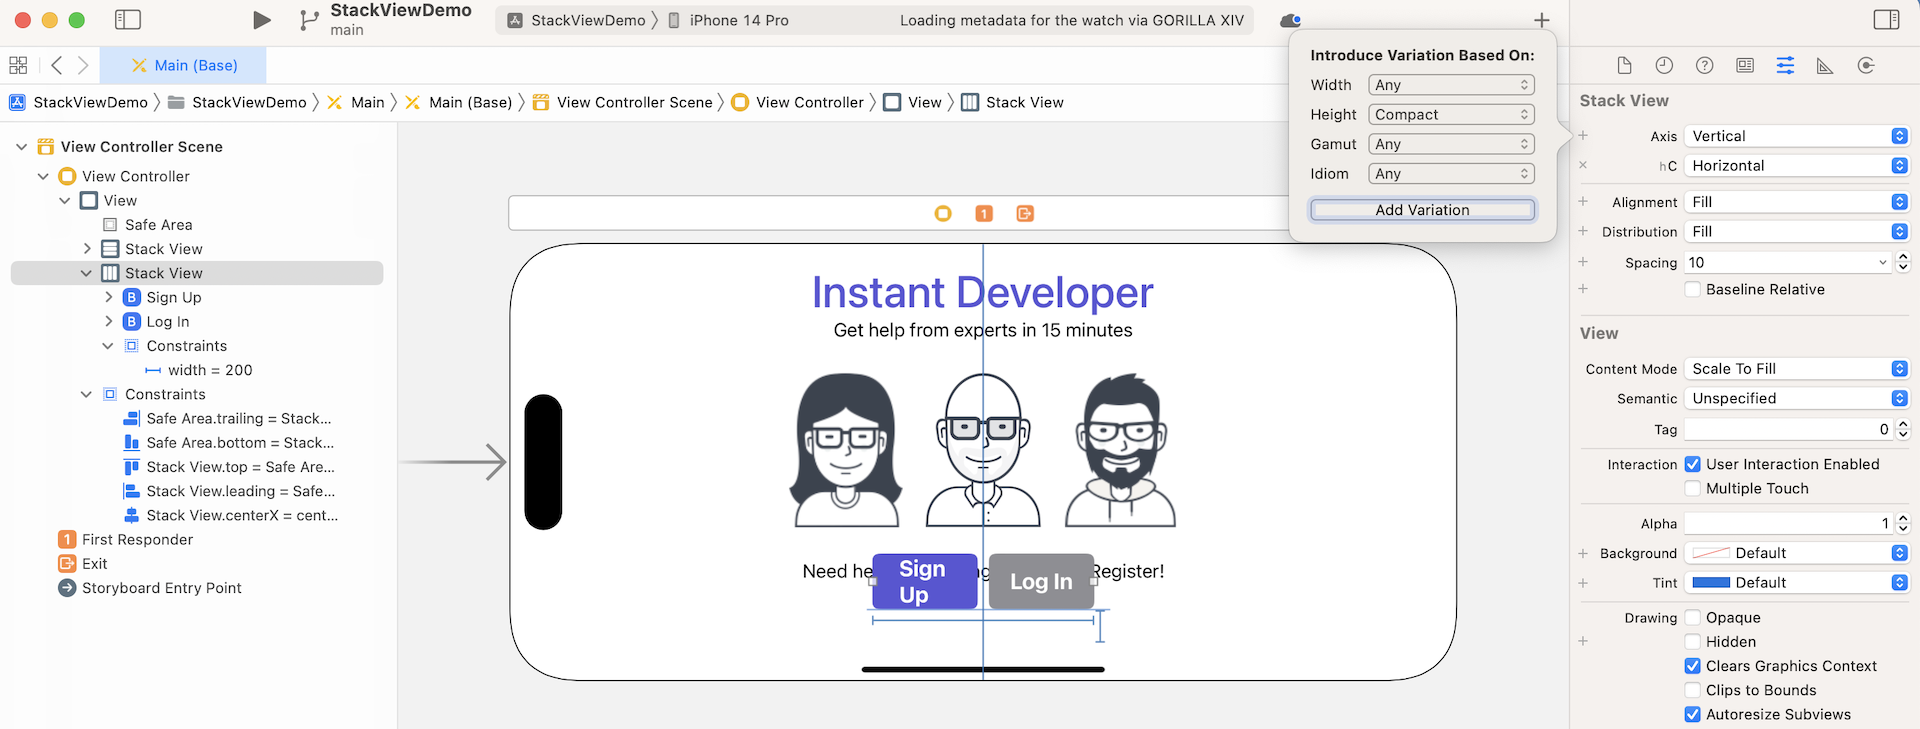Select the width = 200 constraint

pyautogui.click(x=209, y=370)
